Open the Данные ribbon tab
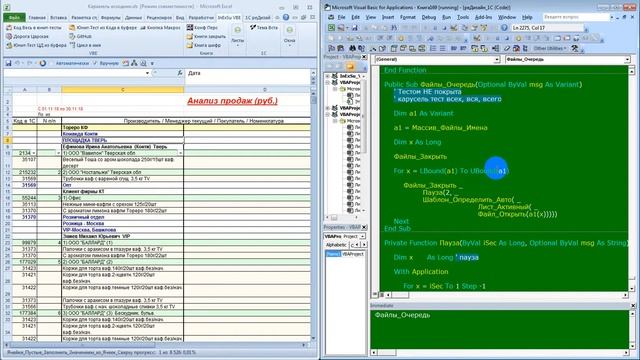 pyautogui.click(x=133, y=18)
